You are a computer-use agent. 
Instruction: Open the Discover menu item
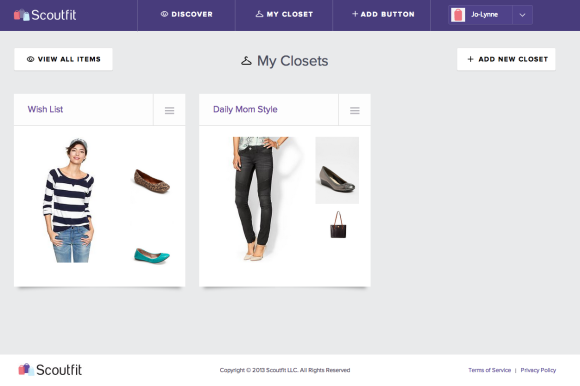click(x=187, y=14)
